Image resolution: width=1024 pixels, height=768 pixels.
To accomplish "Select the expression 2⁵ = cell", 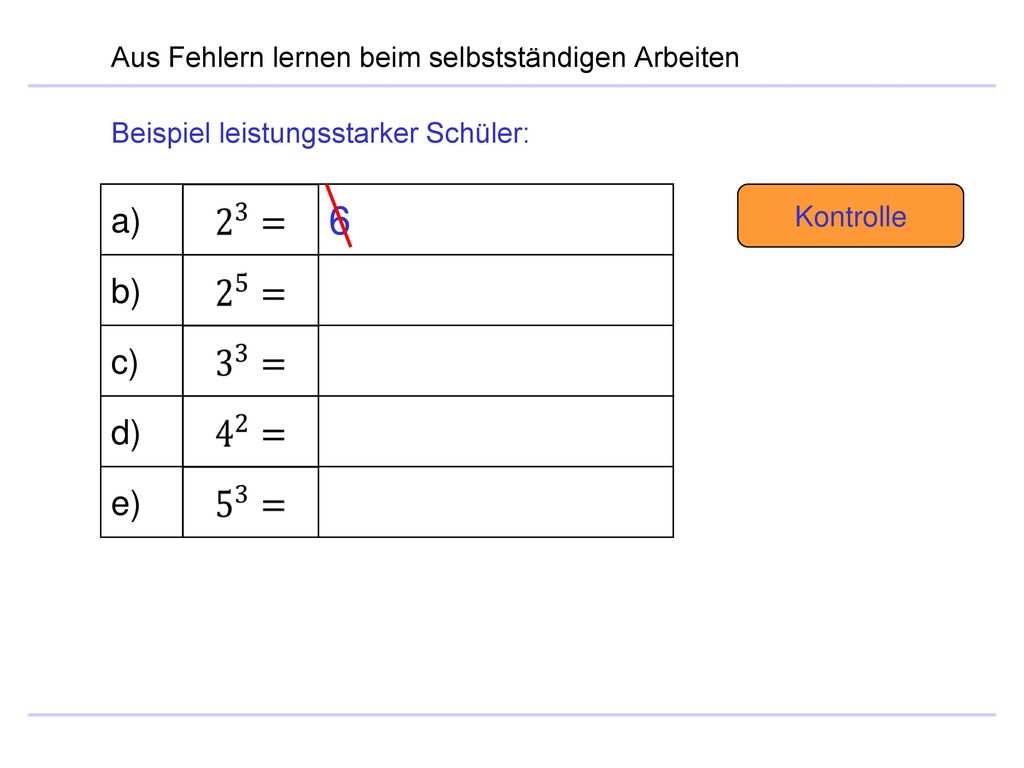I will (x=251, y=290).
